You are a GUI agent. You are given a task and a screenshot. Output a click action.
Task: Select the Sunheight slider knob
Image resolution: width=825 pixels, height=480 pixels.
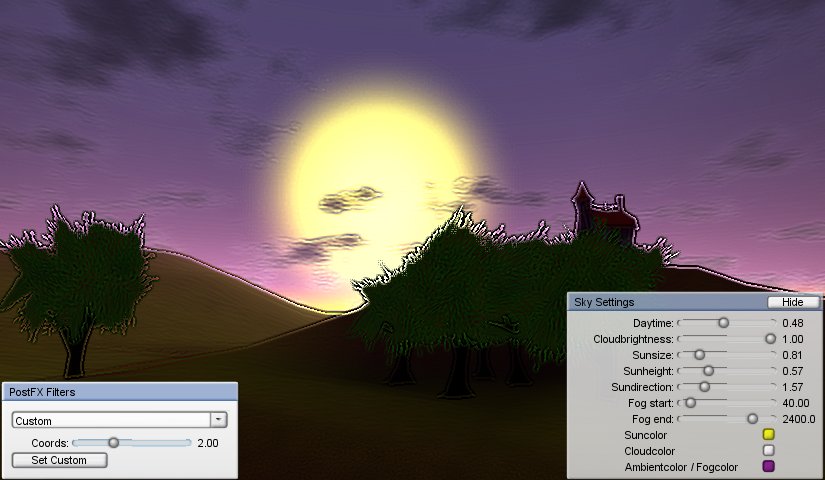point(708,371)
